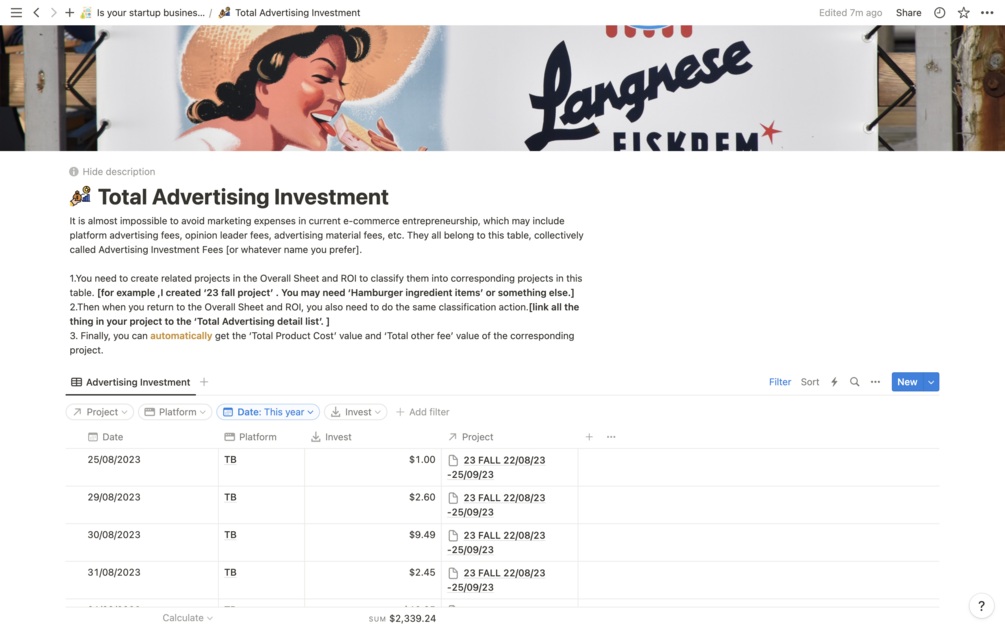Open 23 FALL project in $2.45 row
The width and height of the screenshot is (1005, 629).
point(497,580)
